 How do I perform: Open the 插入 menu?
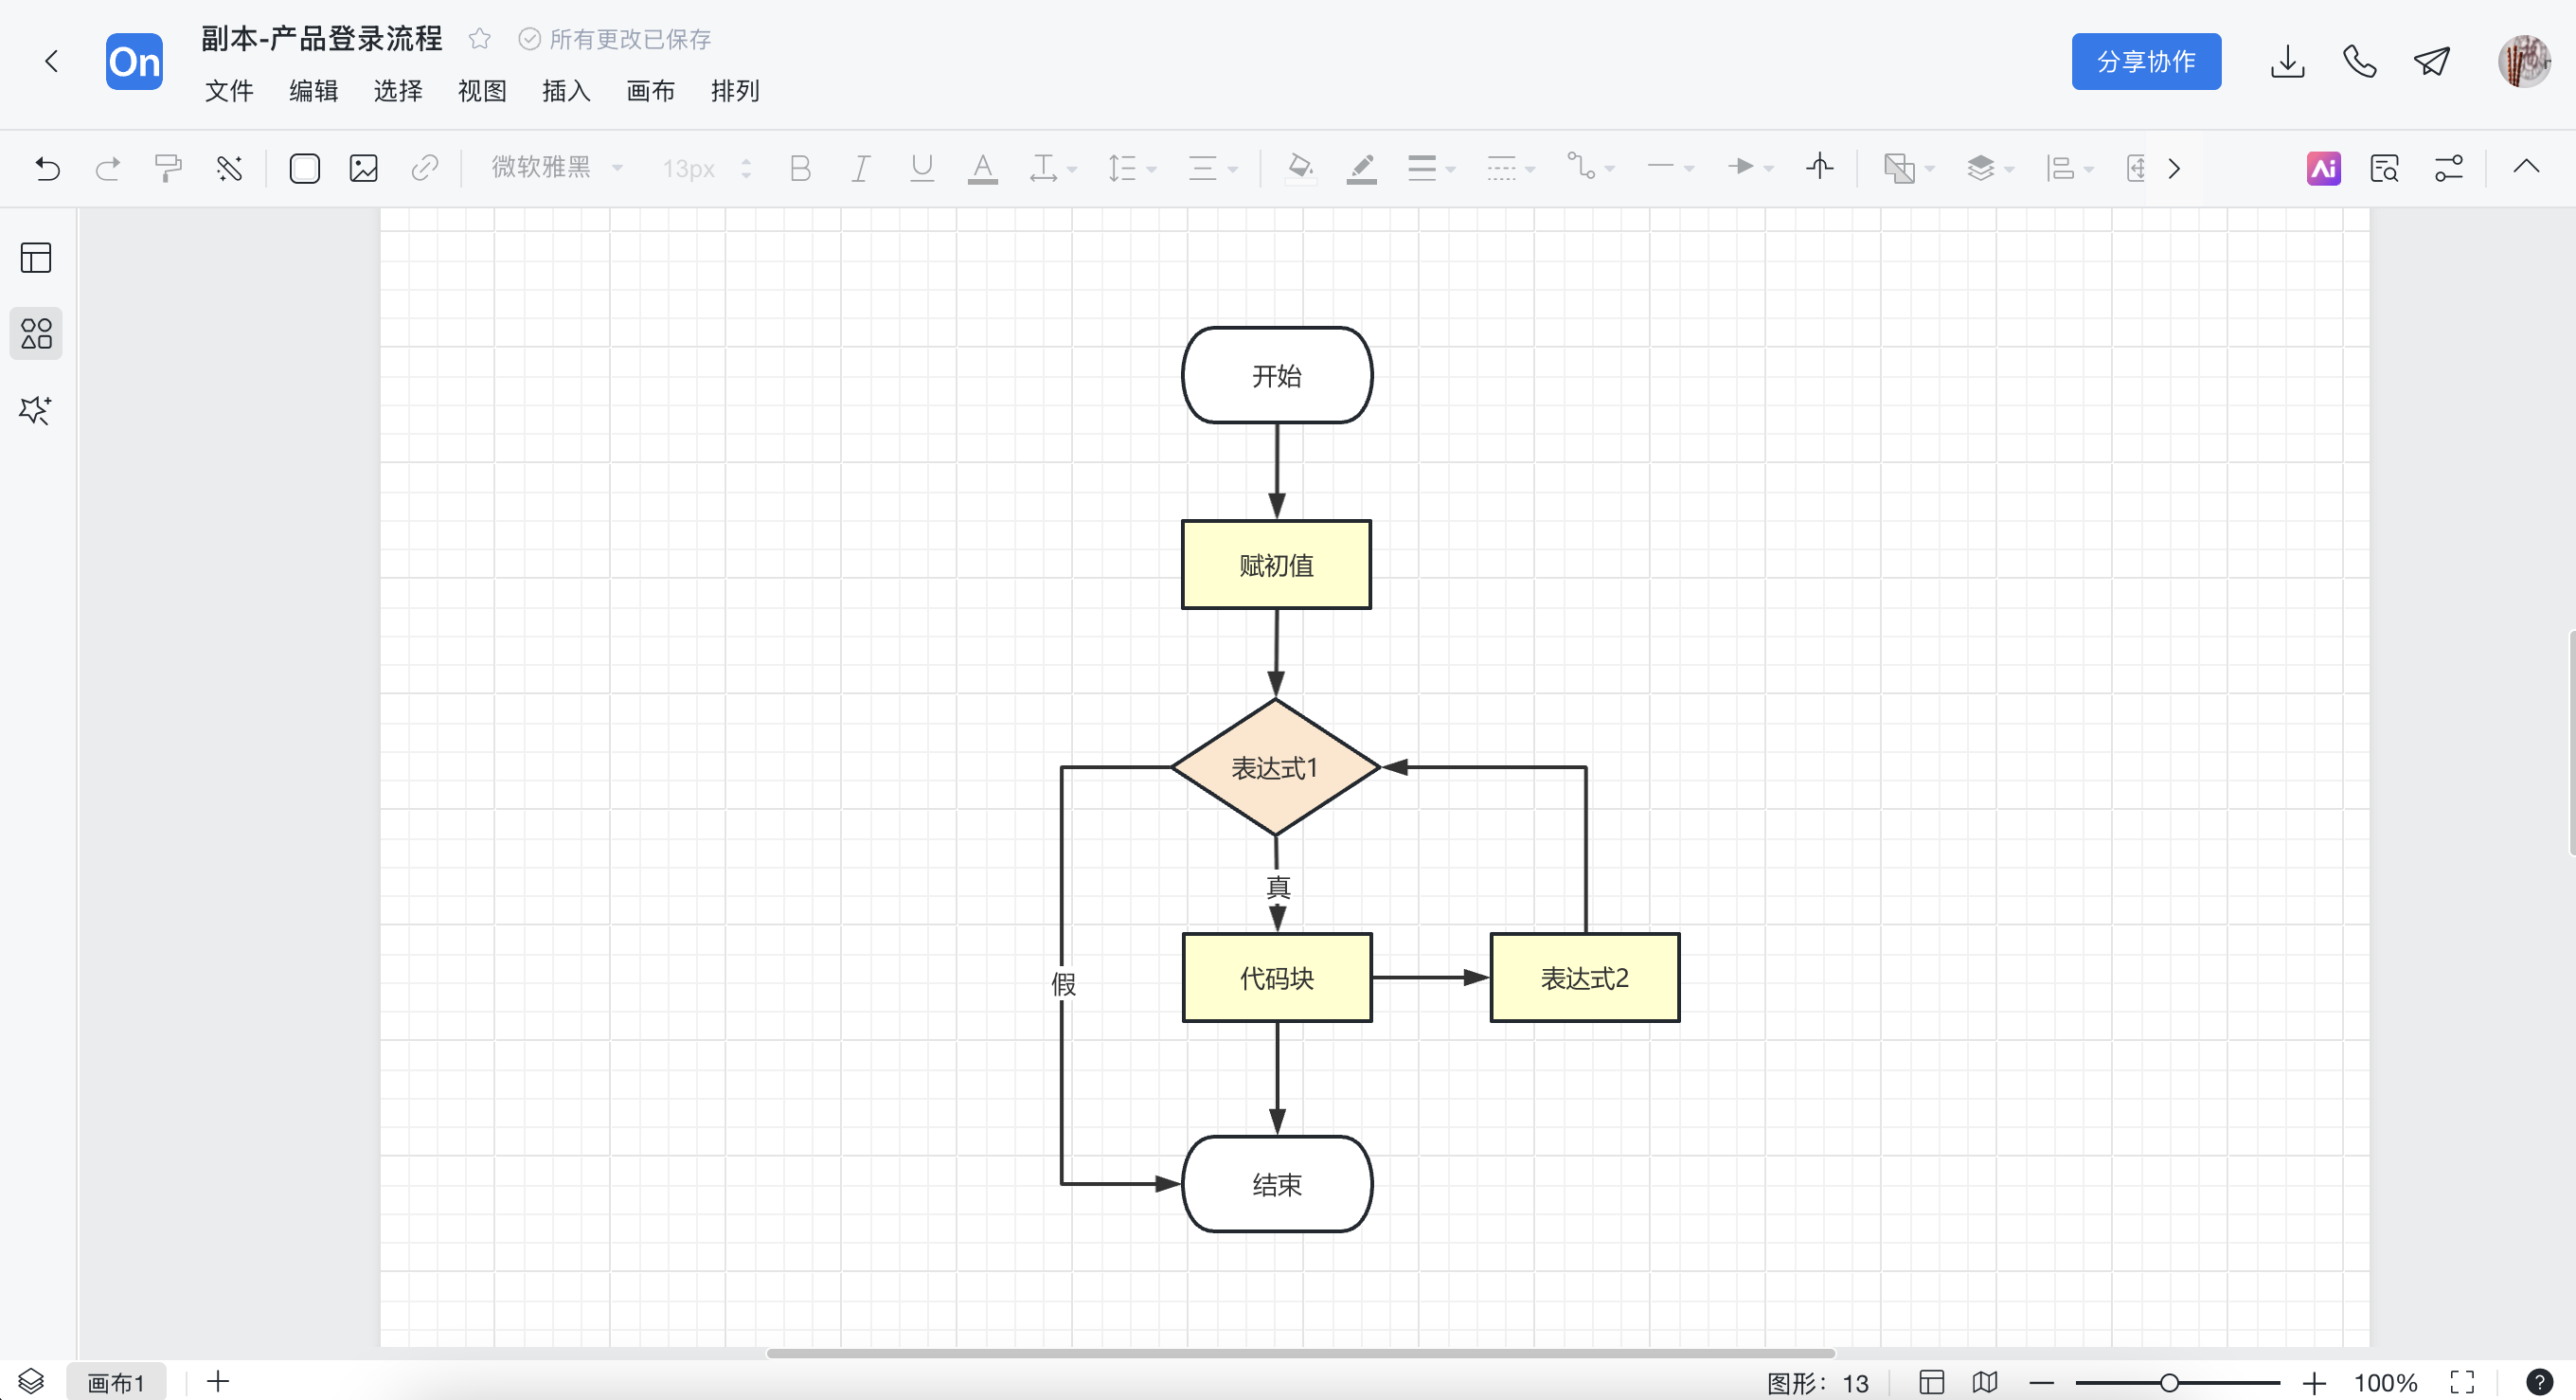(x=566, y=91)
